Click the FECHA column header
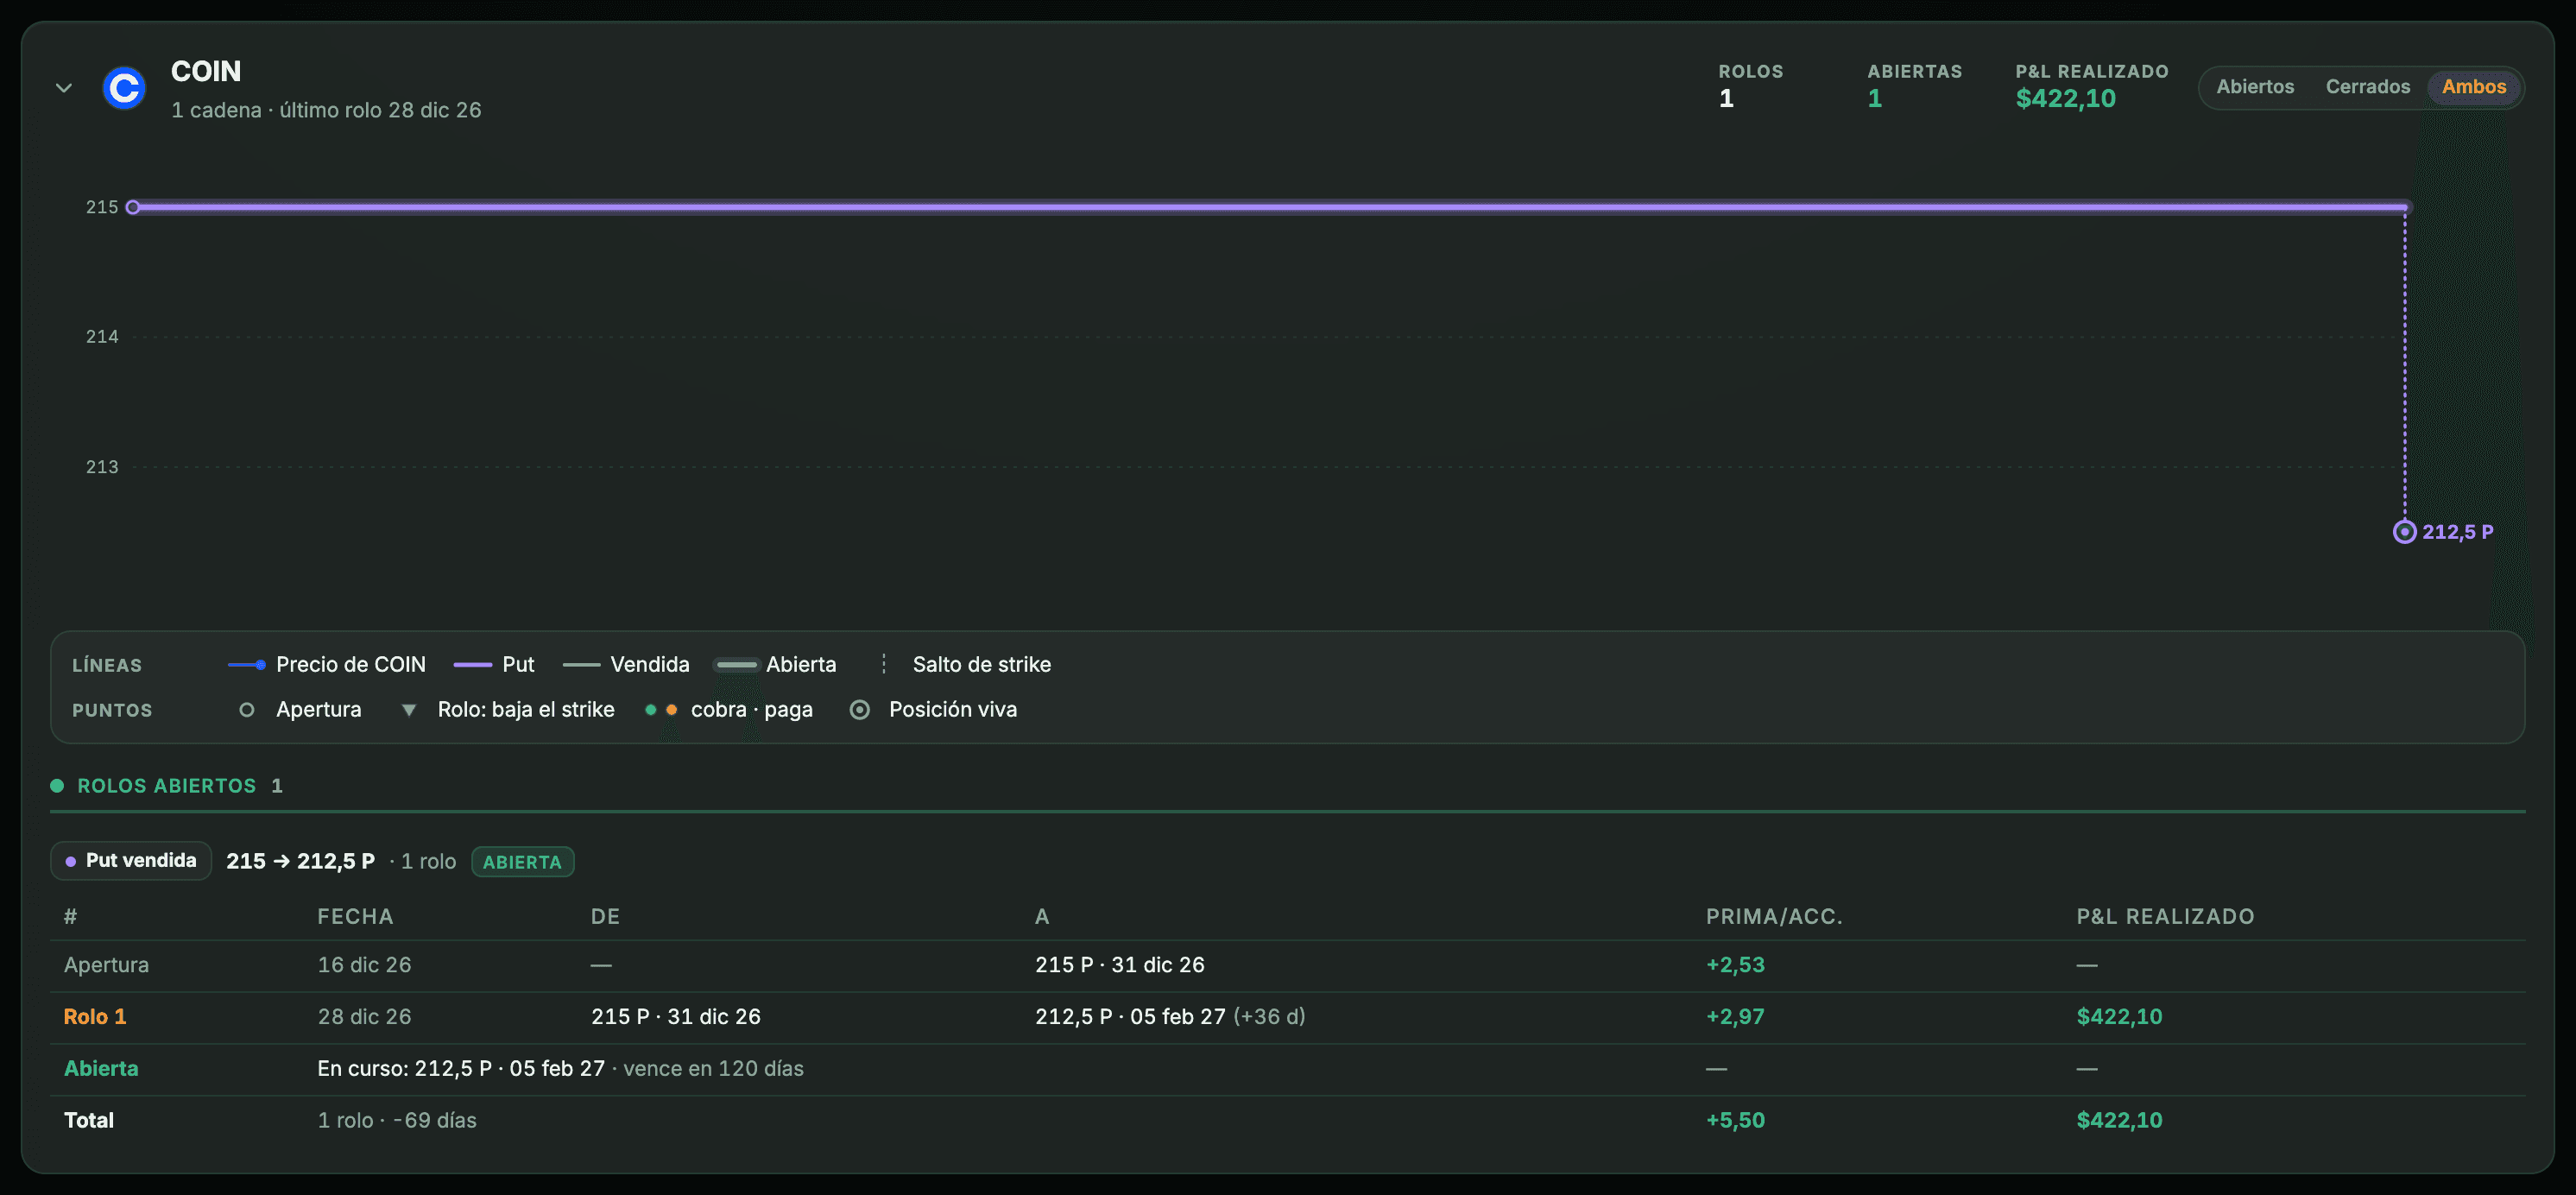 pos(355,917)
